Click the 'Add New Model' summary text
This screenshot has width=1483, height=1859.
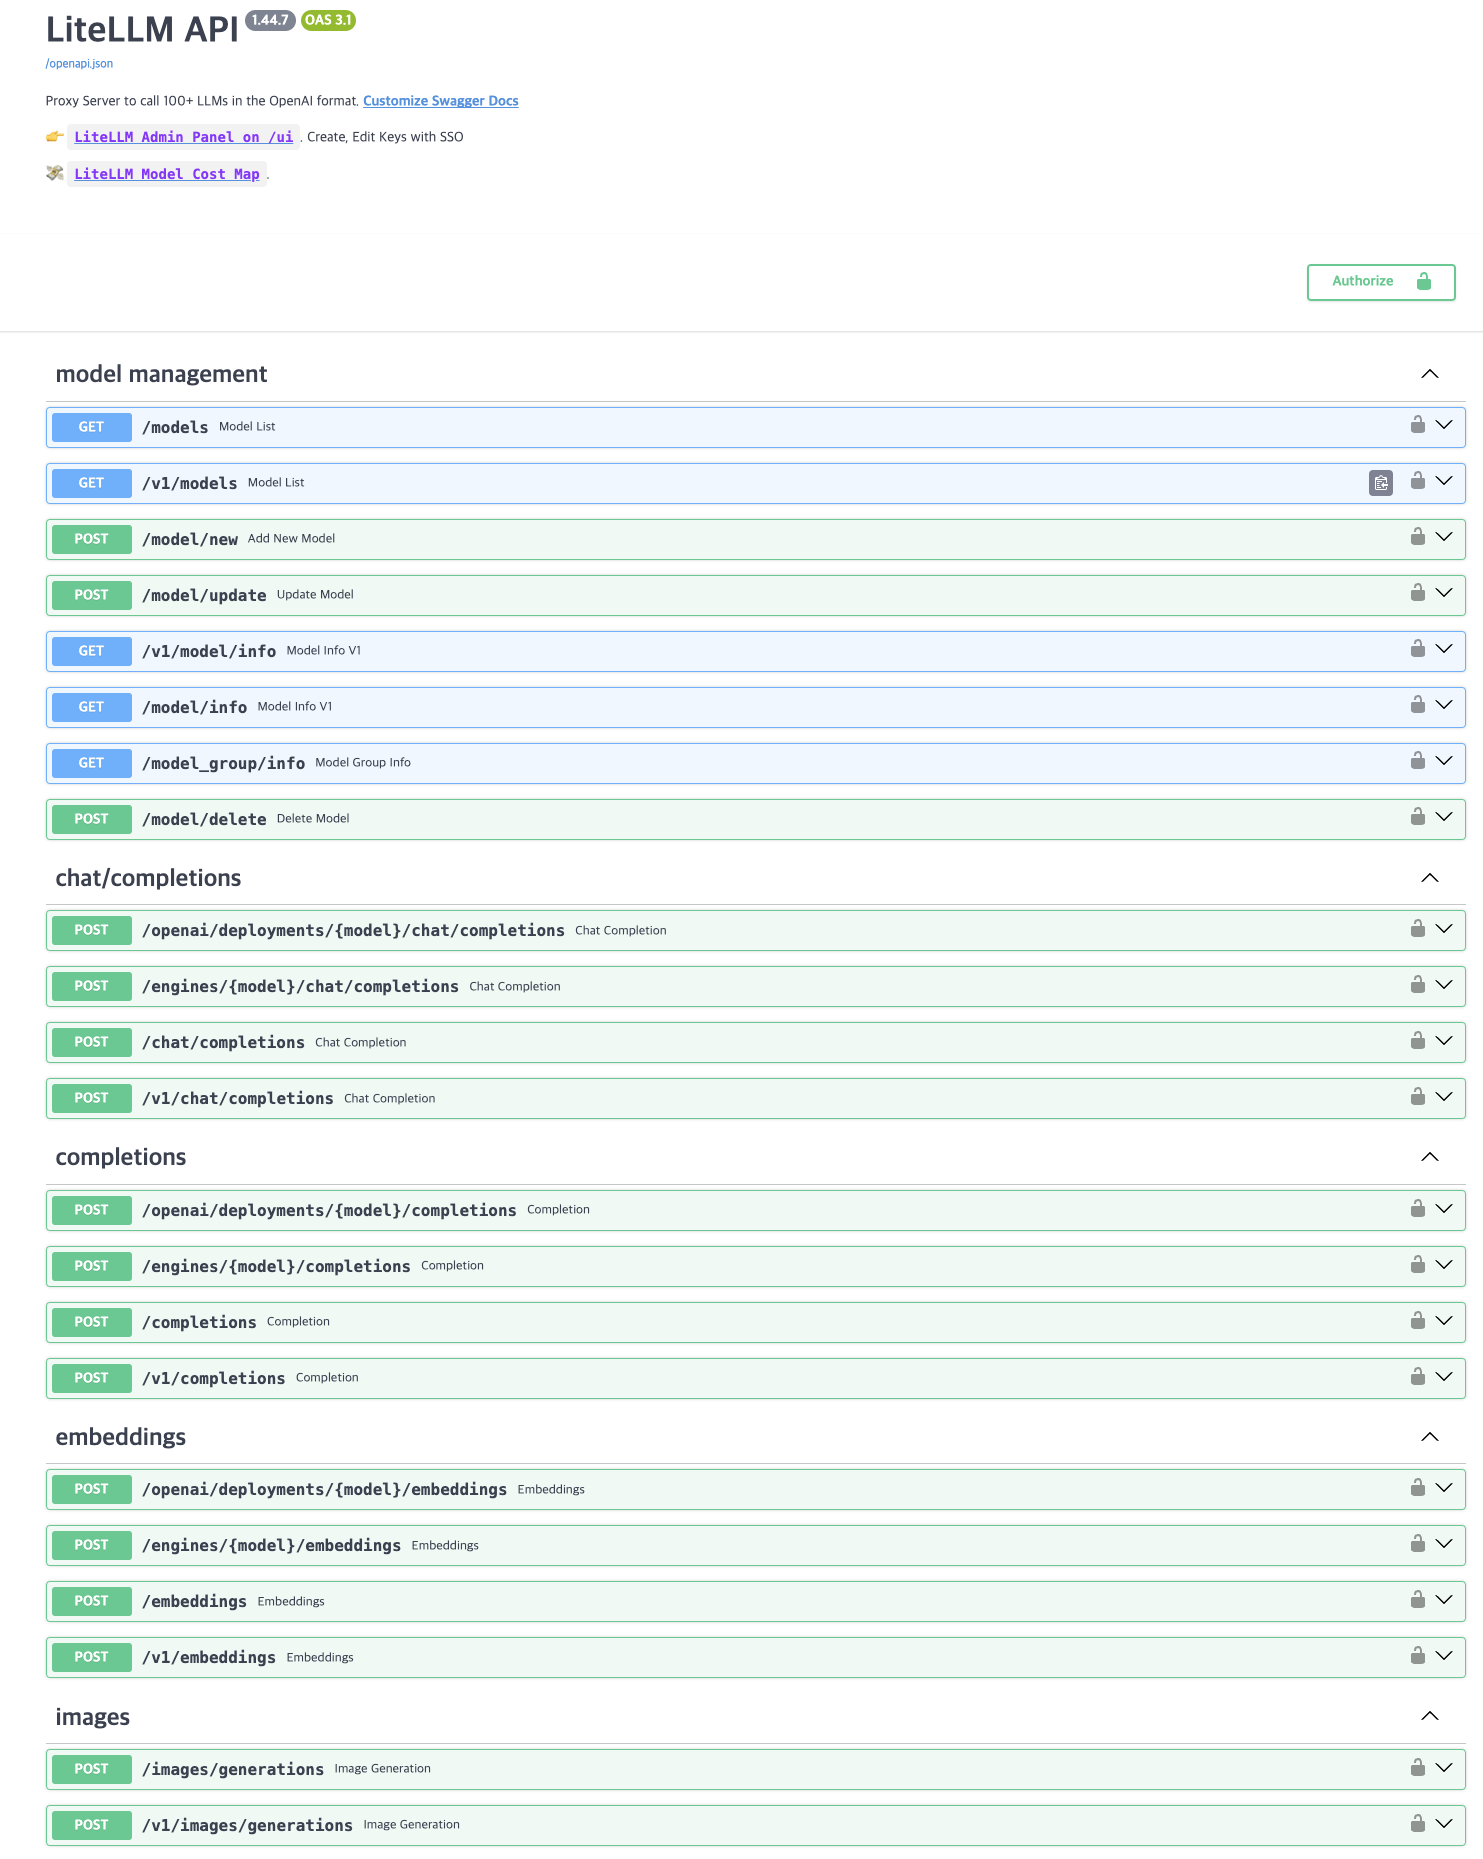pos(291,539)
